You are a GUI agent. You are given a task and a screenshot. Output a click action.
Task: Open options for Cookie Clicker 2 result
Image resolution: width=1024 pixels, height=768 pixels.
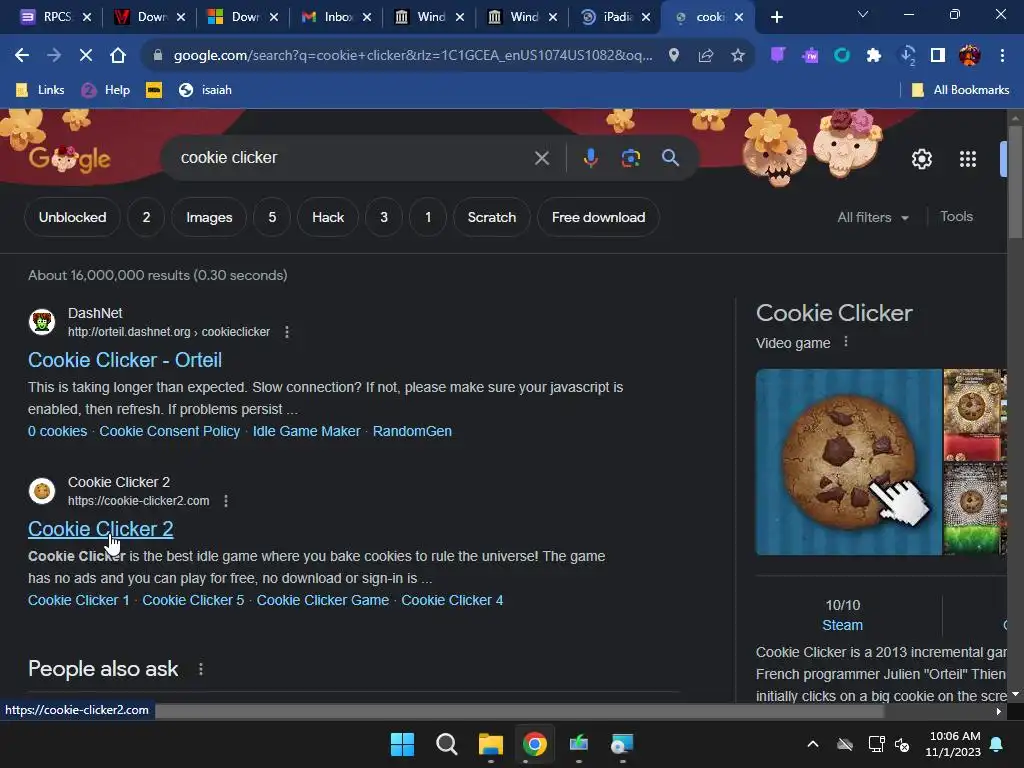[226, 501]
